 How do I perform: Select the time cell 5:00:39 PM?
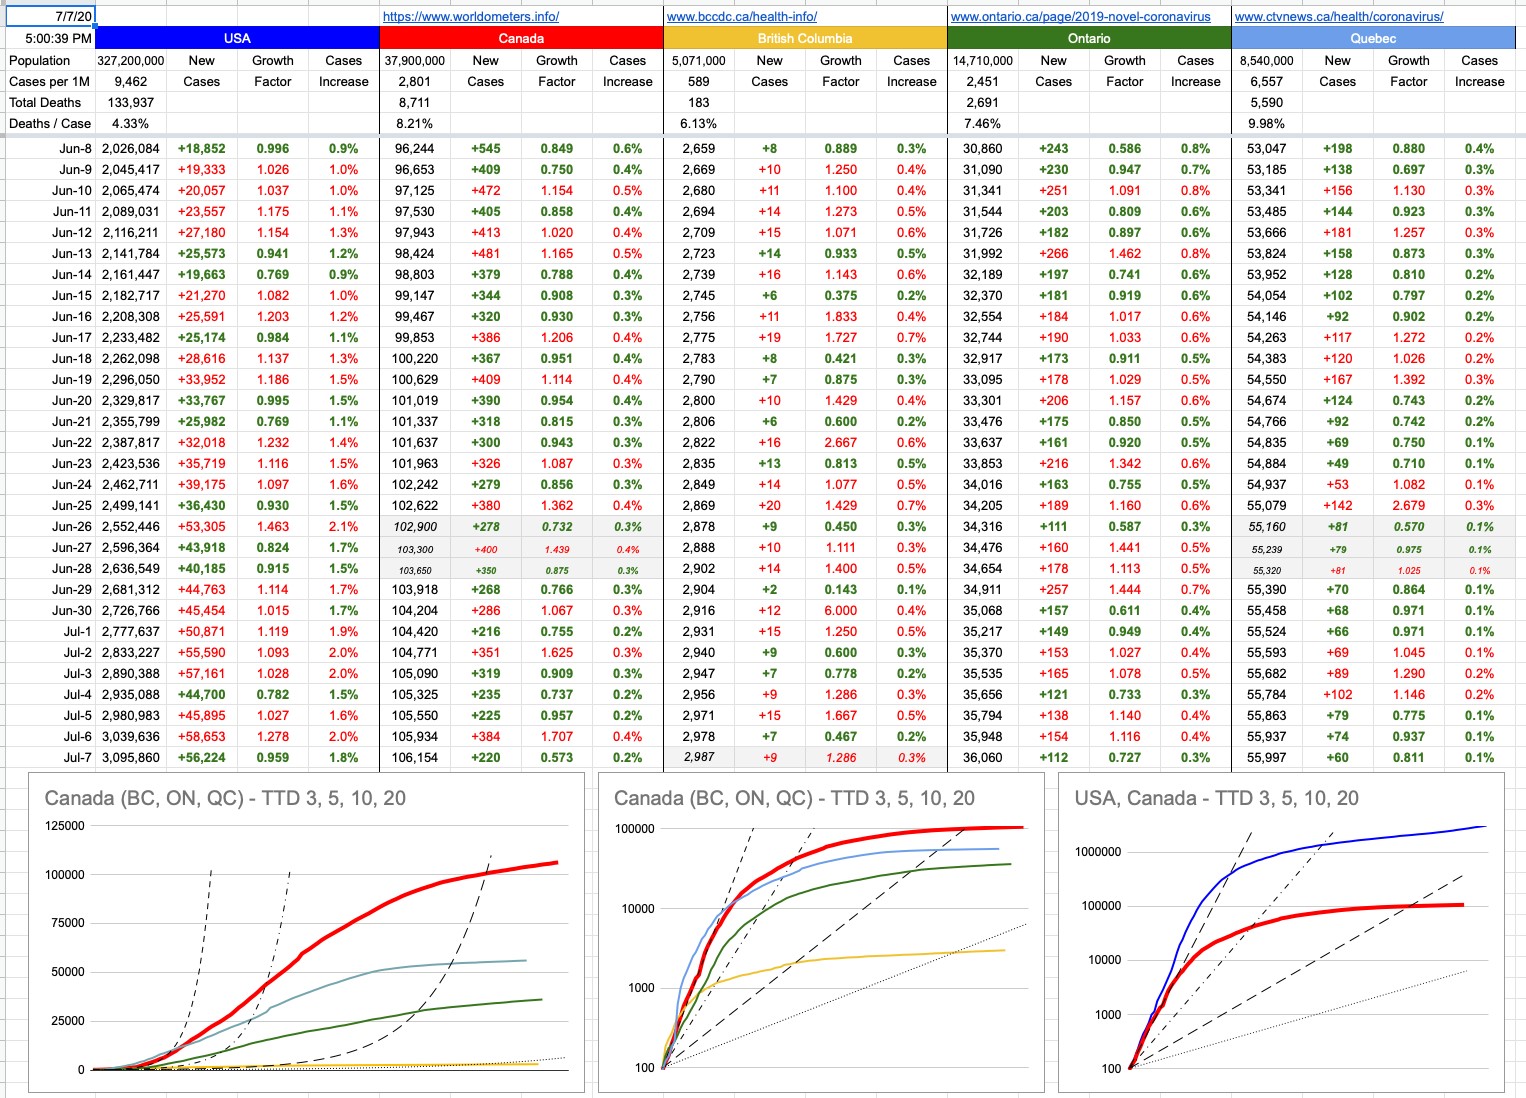51,38
